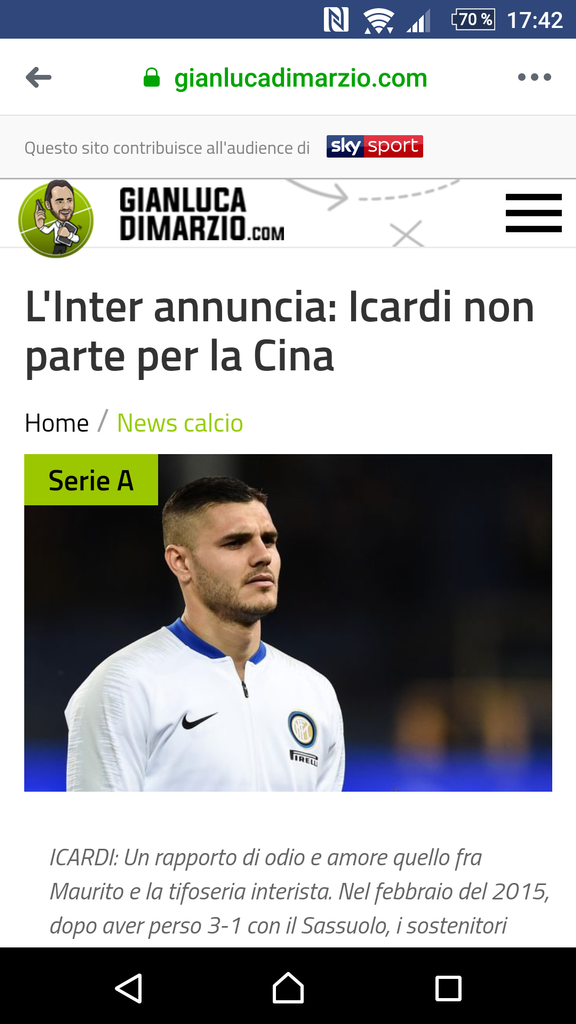Viewport: 576px width, 1024px height.
Task: Tap the green padlock security icon
Action: (x=152, y=78)
